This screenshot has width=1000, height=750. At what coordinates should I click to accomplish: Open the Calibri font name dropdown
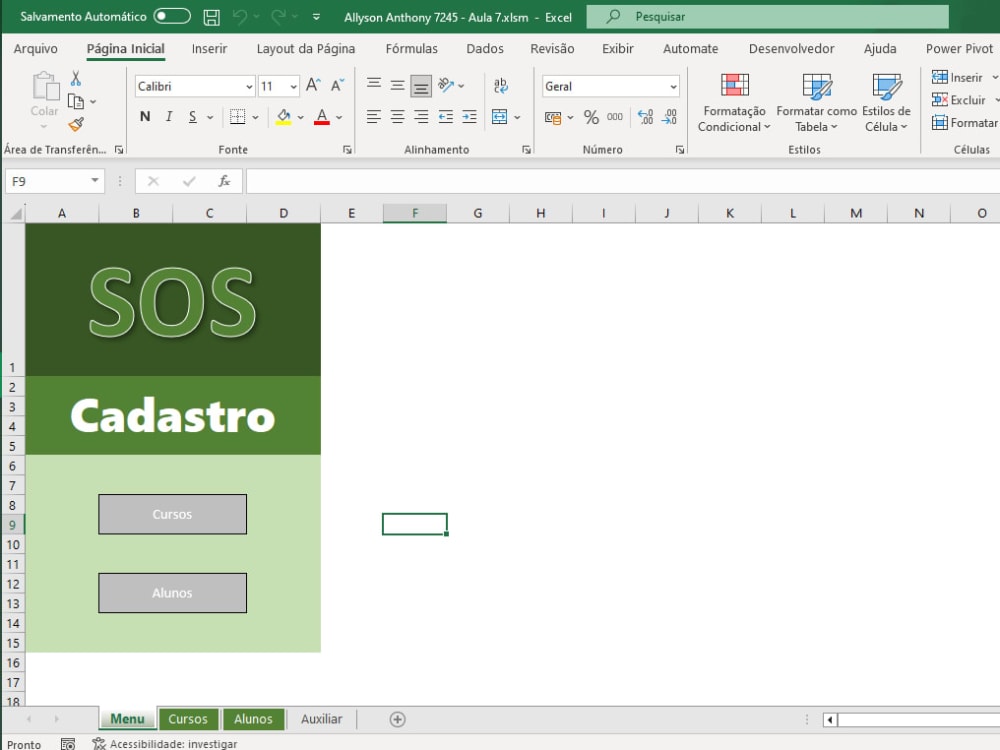[247, 86]
